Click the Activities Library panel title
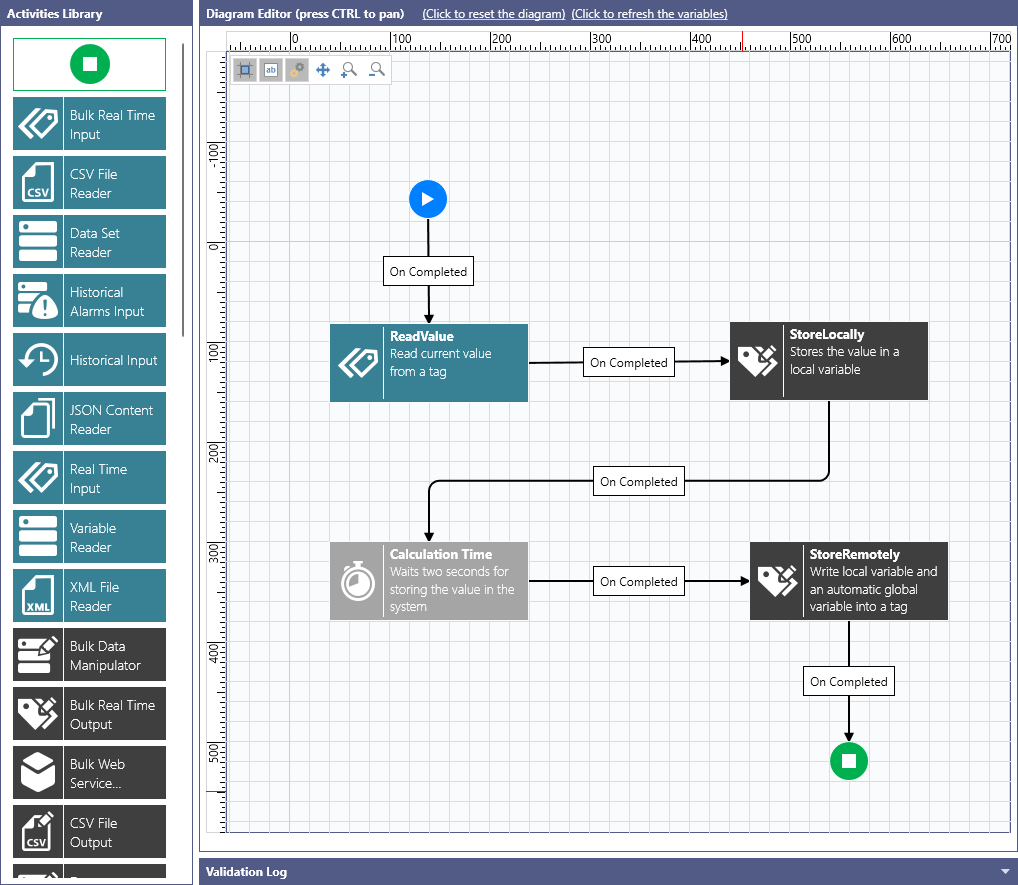Image resolution: width=1018 pixels, height=885 pixels. point(55,14)
